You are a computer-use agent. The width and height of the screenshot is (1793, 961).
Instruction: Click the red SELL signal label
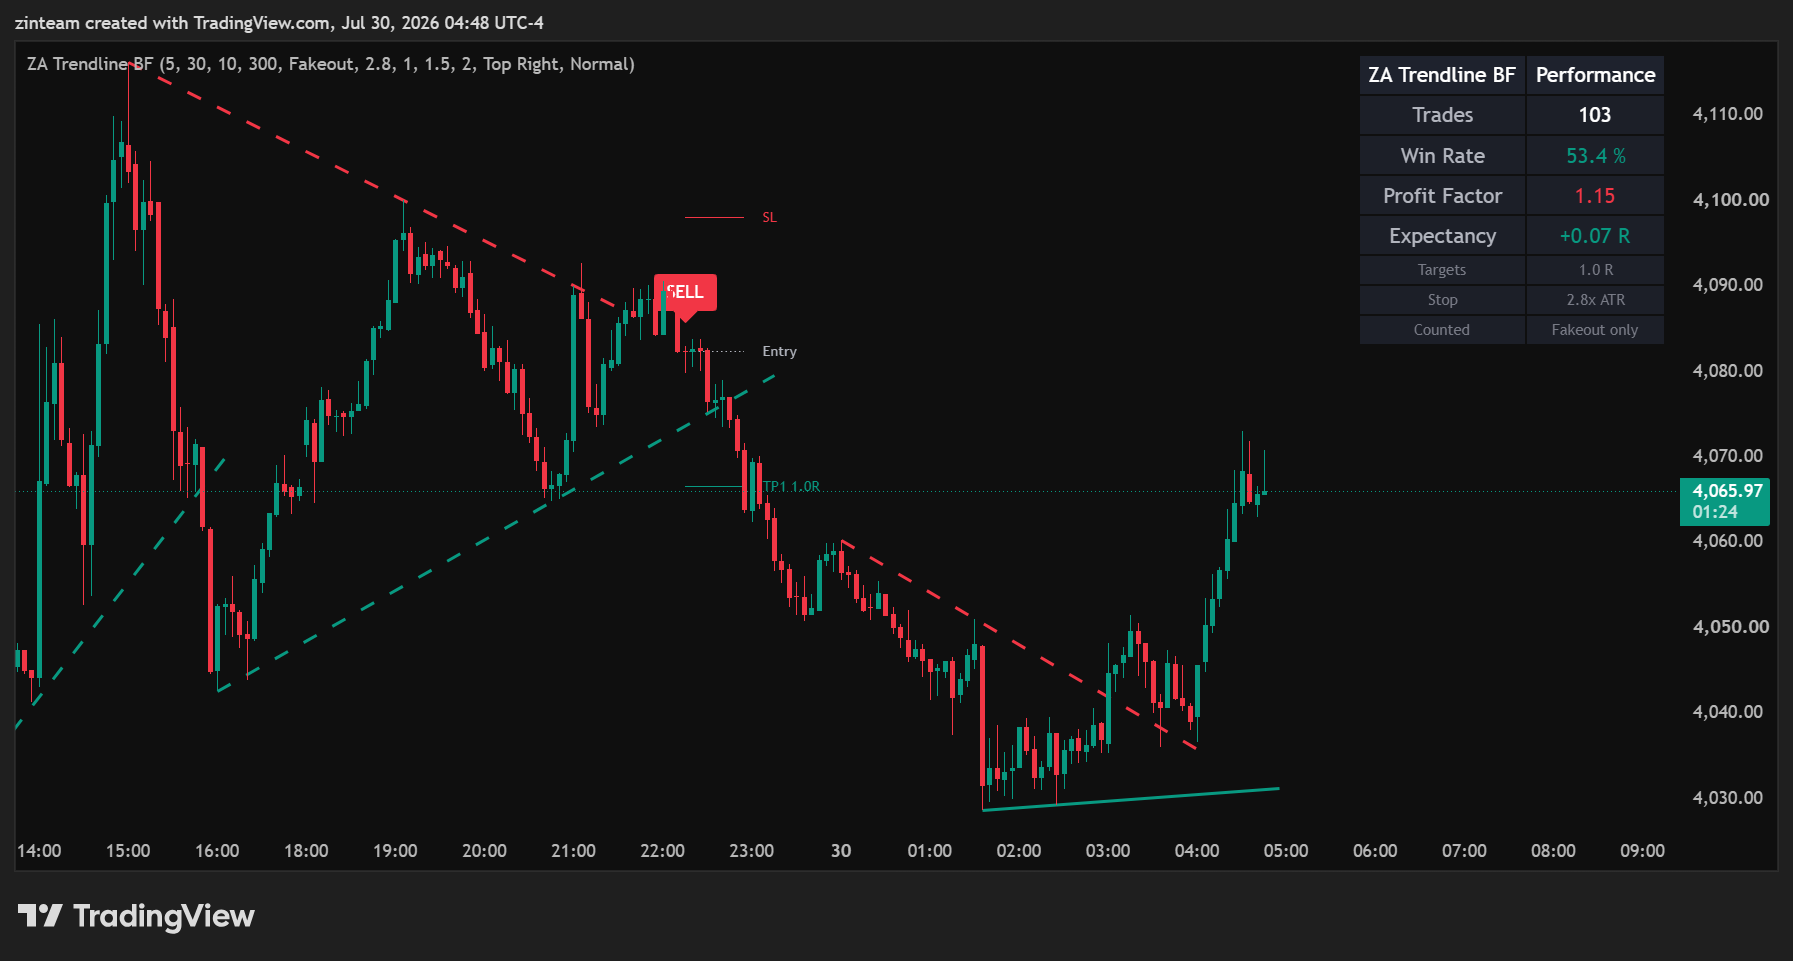685,292
